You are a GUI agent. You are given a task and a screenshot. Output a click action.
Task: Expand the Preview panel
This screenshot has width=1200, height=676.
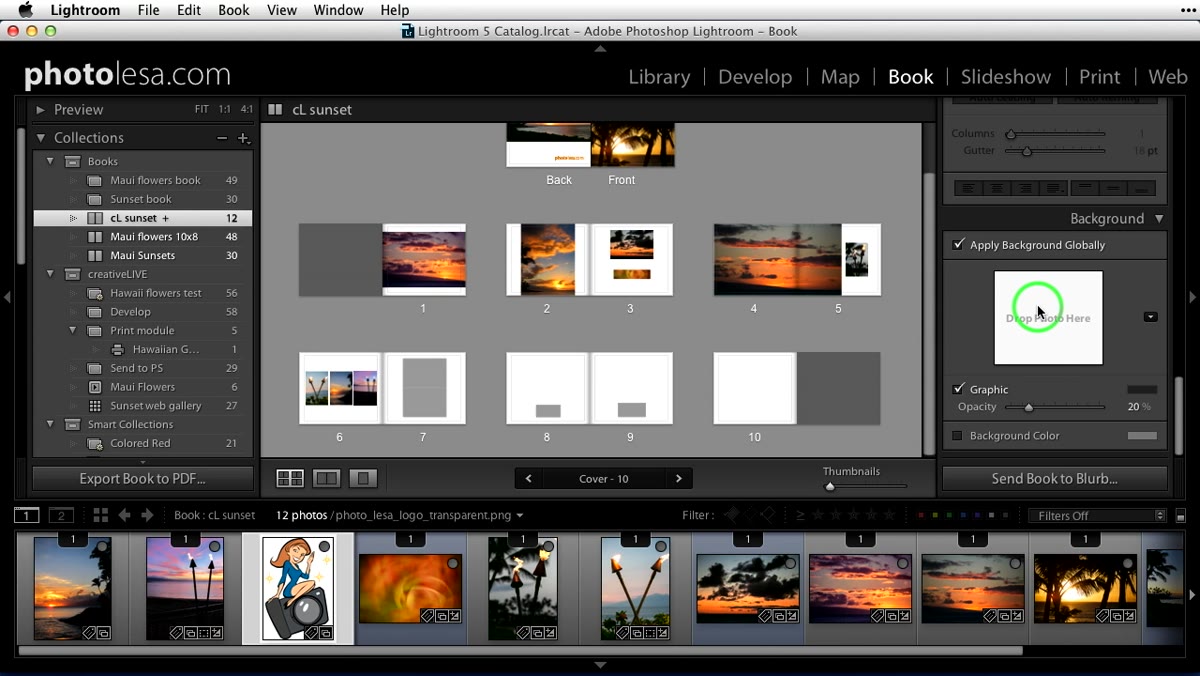coord(40,110)
